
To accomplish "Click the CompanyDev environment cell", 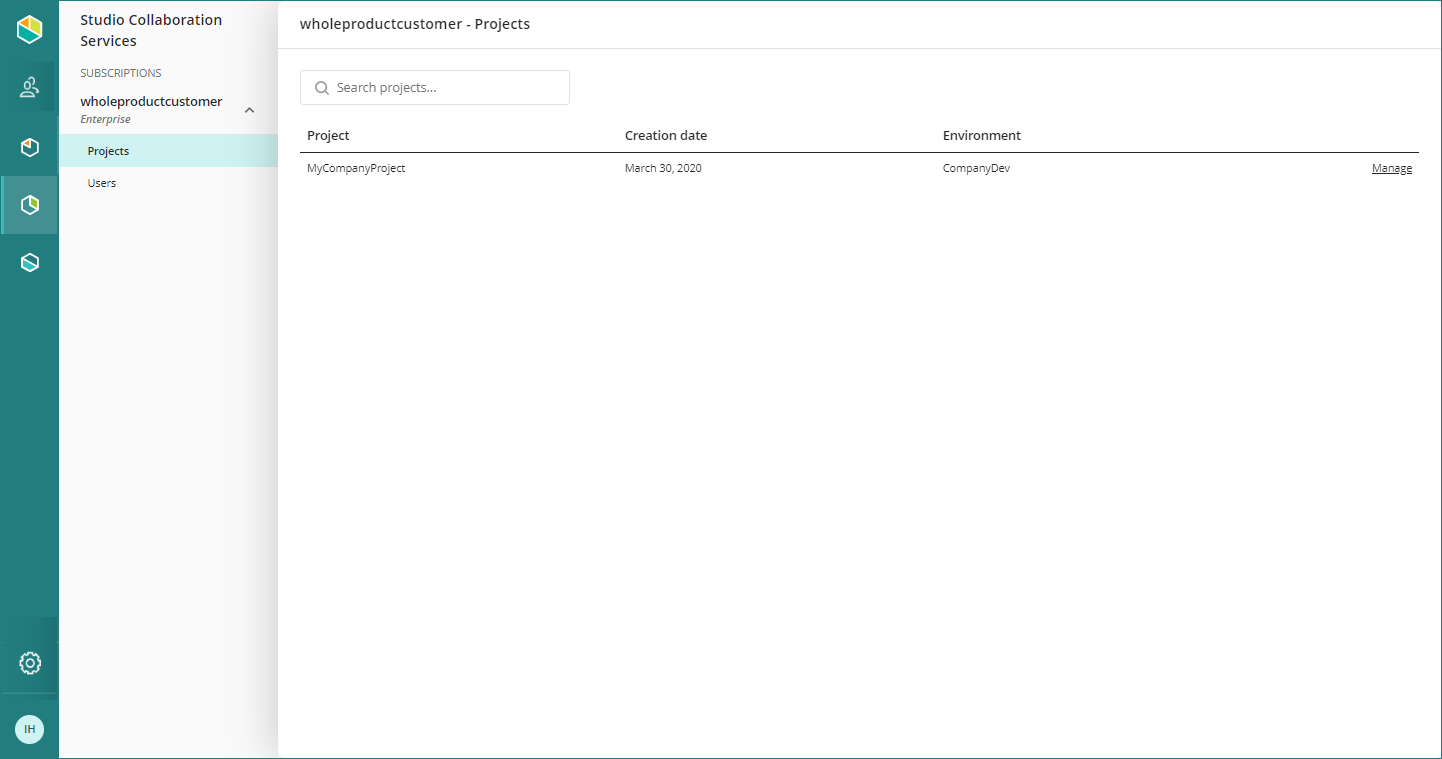I will pyautogui.click(x=976, y=168).
